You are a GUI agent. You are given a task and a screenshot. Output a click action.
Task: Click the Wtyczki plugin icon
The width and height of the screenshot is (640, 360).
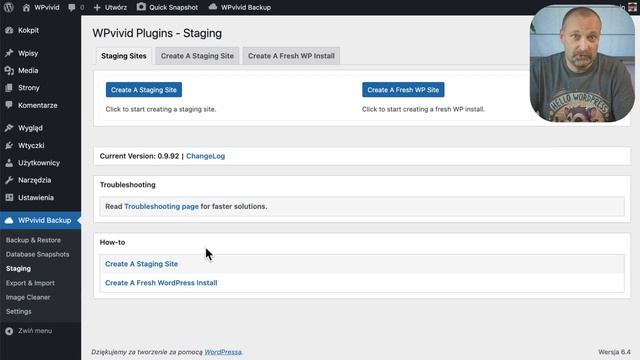point(9,145)
